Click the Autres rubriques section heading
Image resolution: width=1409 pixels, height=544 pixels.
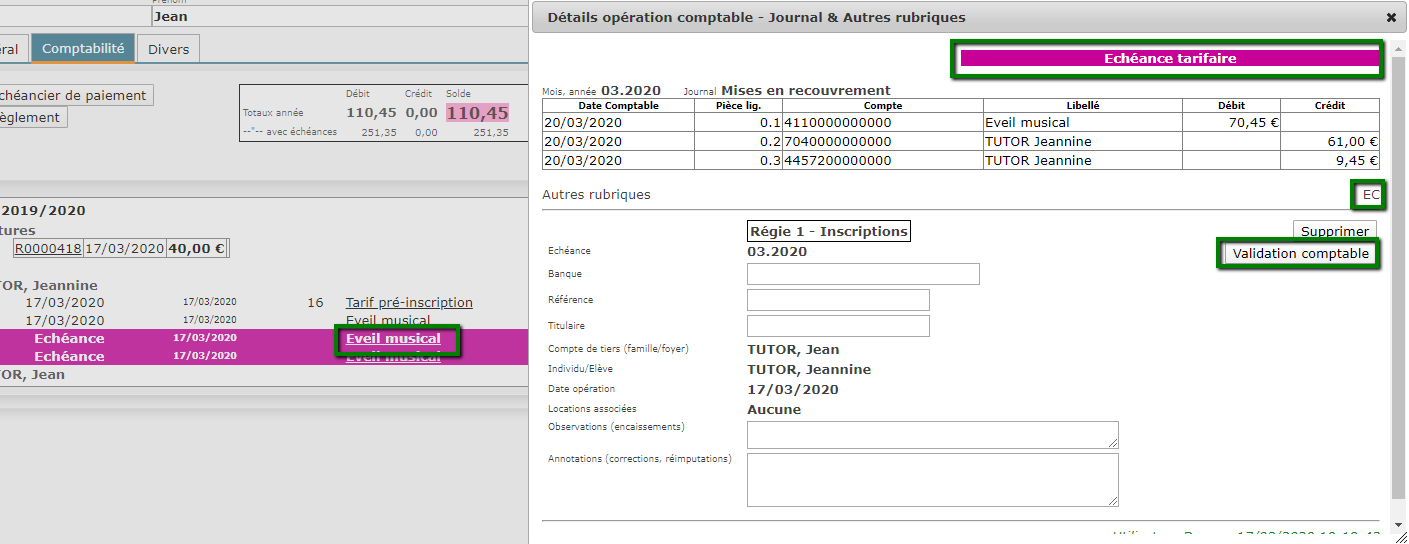click(x=596, y=194)
